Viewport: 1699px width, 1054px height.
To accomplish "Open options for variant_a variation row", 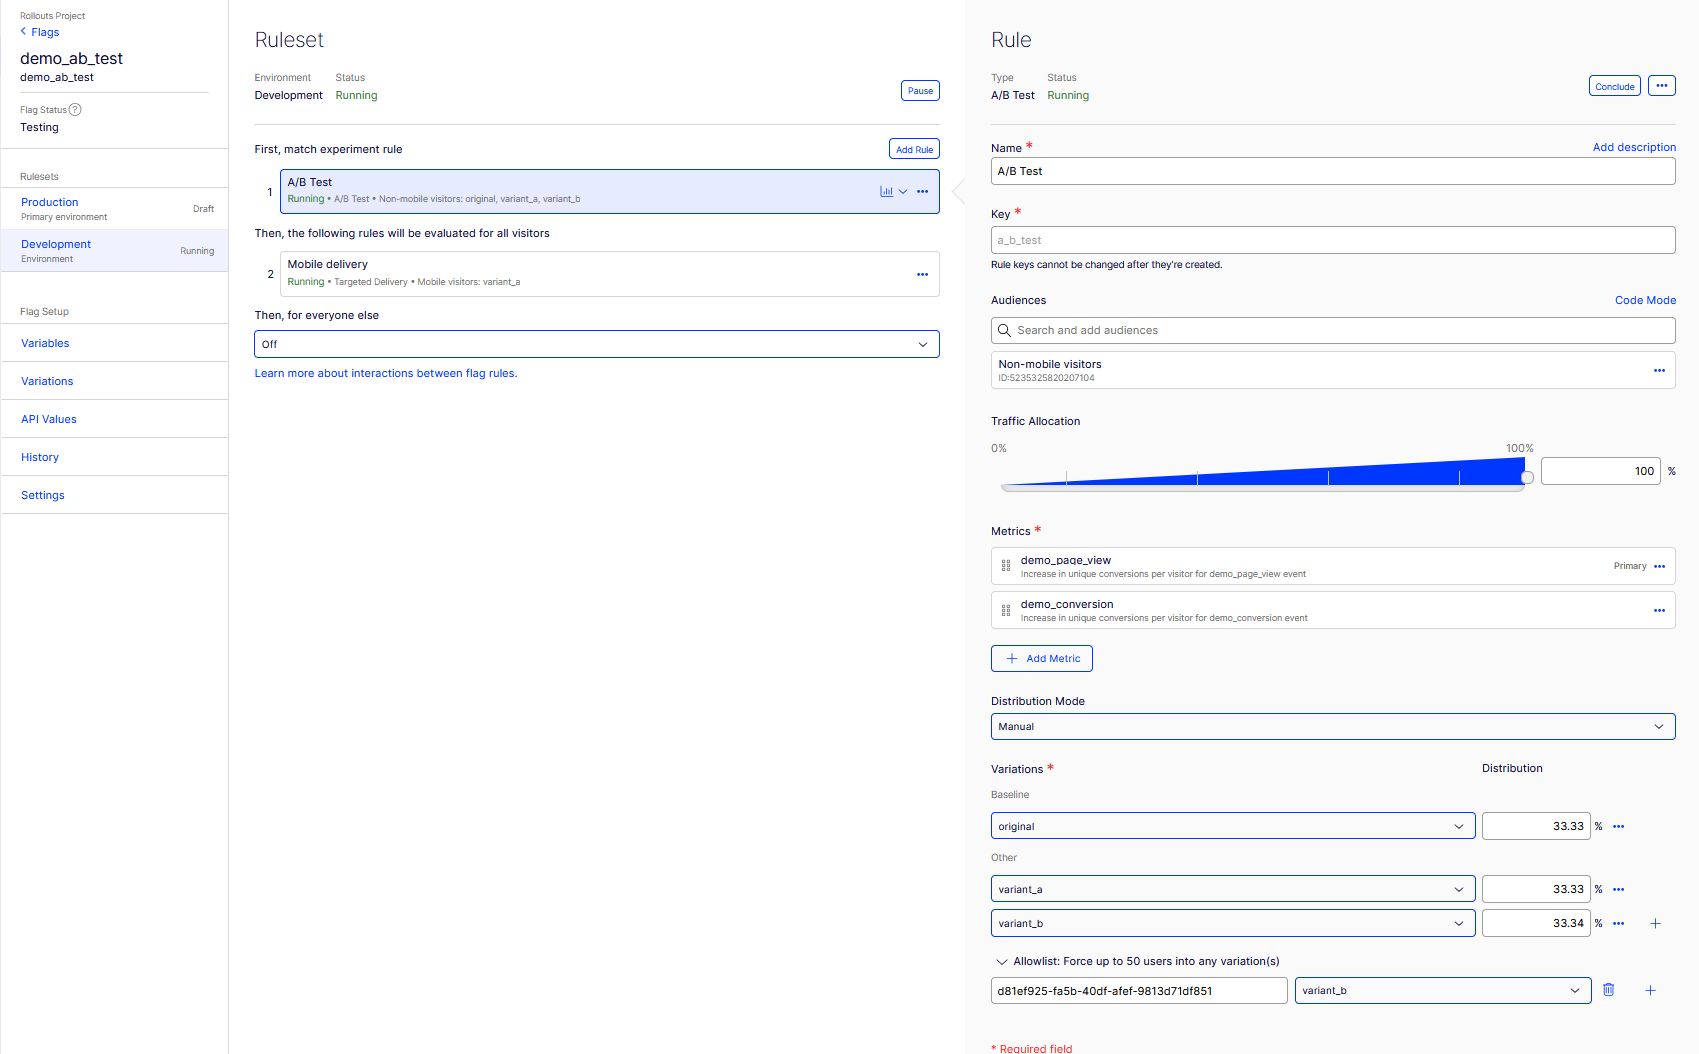I will 1618,889.
